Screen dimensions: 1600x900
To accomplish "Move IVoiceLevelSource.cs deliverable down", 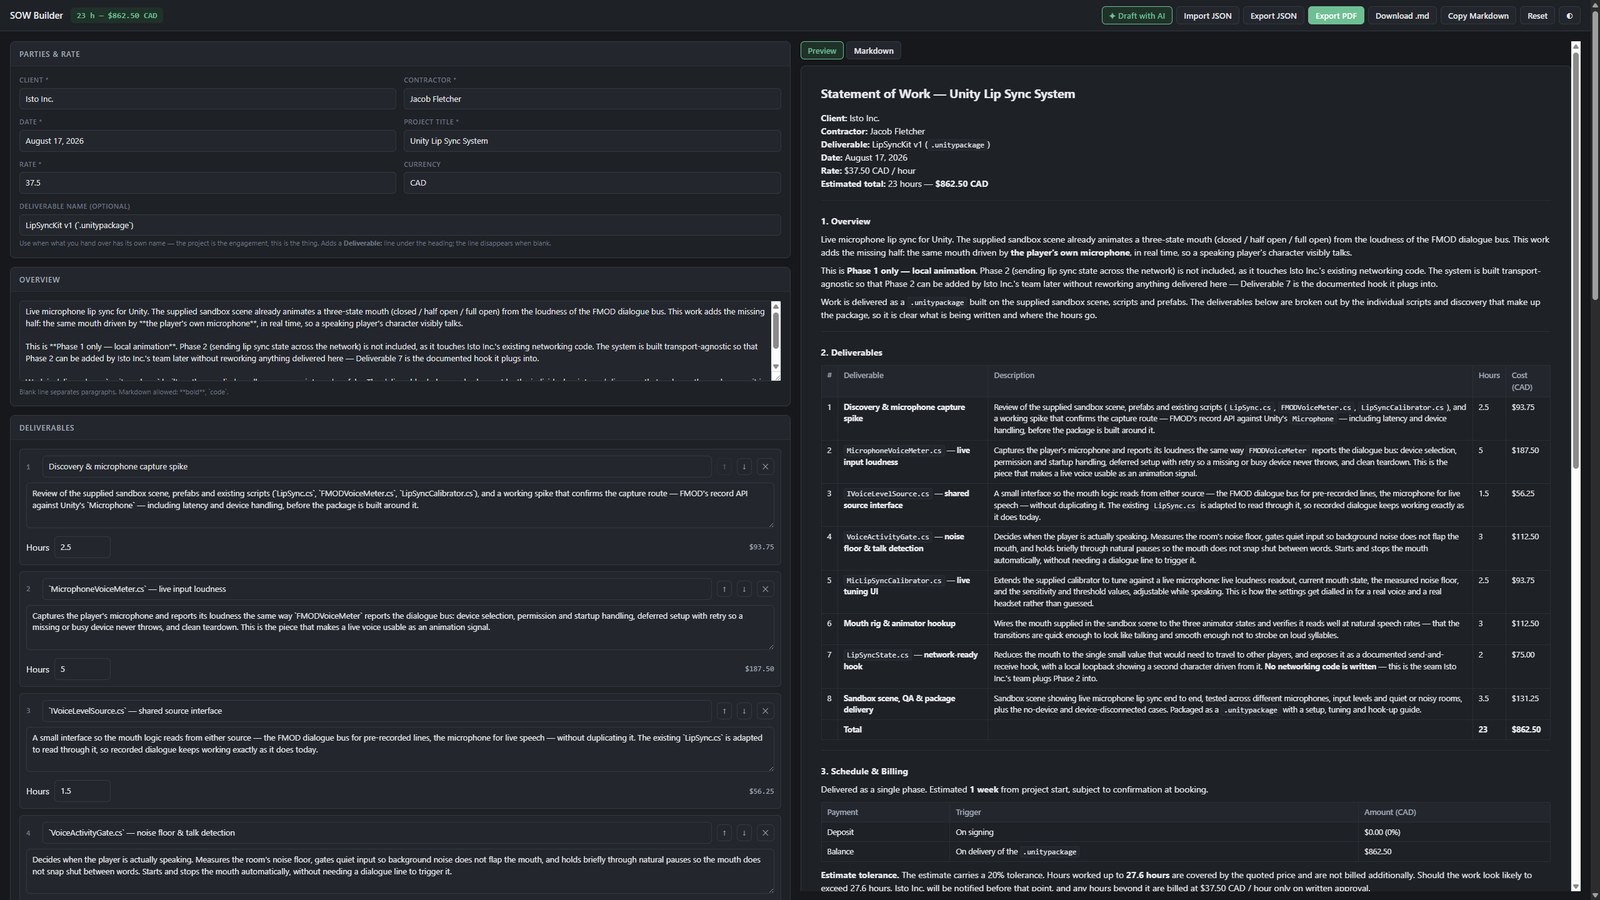I will pyautogui.click(x=744, y=711).
